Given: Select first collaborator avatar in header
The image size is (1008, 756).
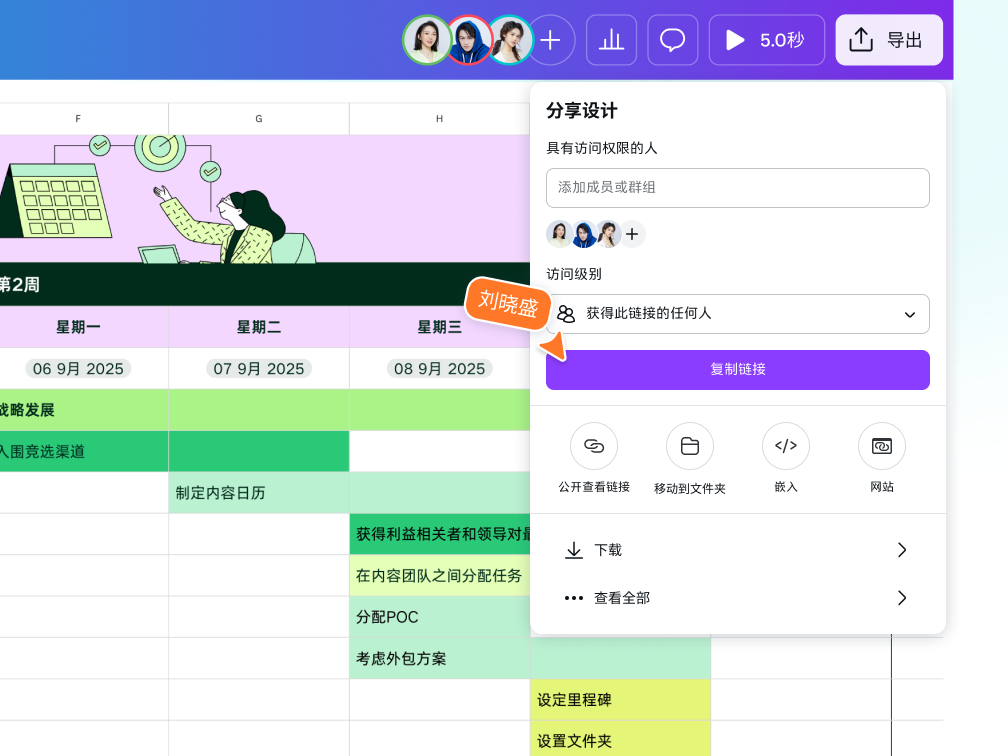Looking at the screenshot, I should point(427,40).
